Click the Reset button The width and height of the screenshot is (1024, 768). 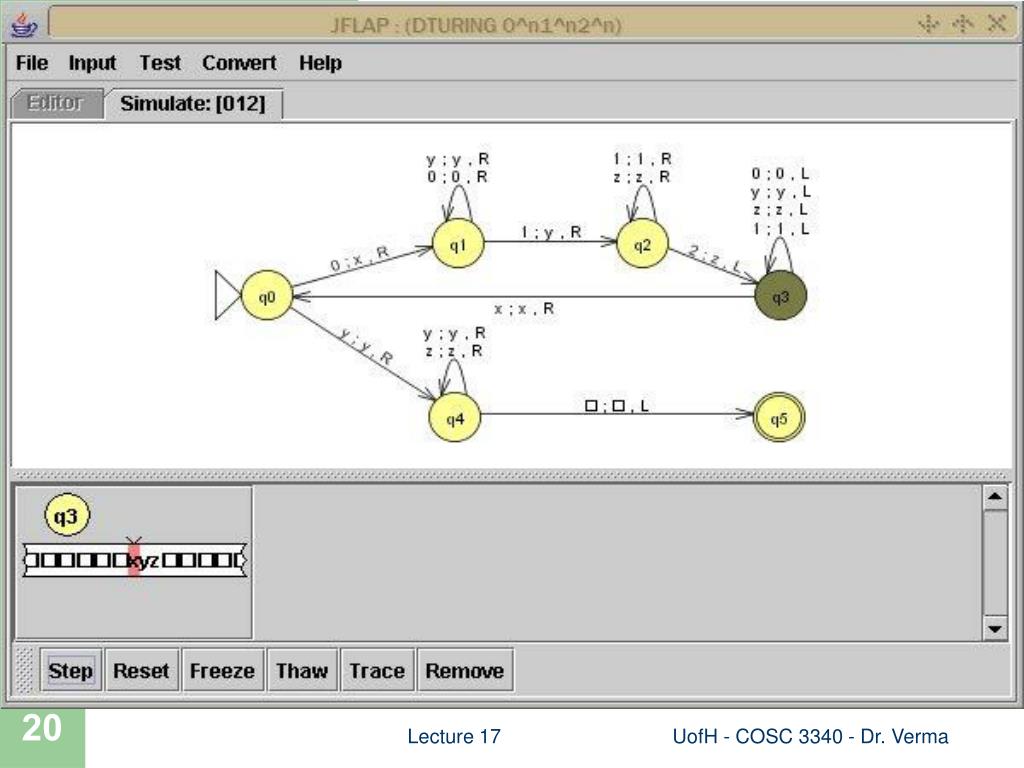(x=141, y=671)
